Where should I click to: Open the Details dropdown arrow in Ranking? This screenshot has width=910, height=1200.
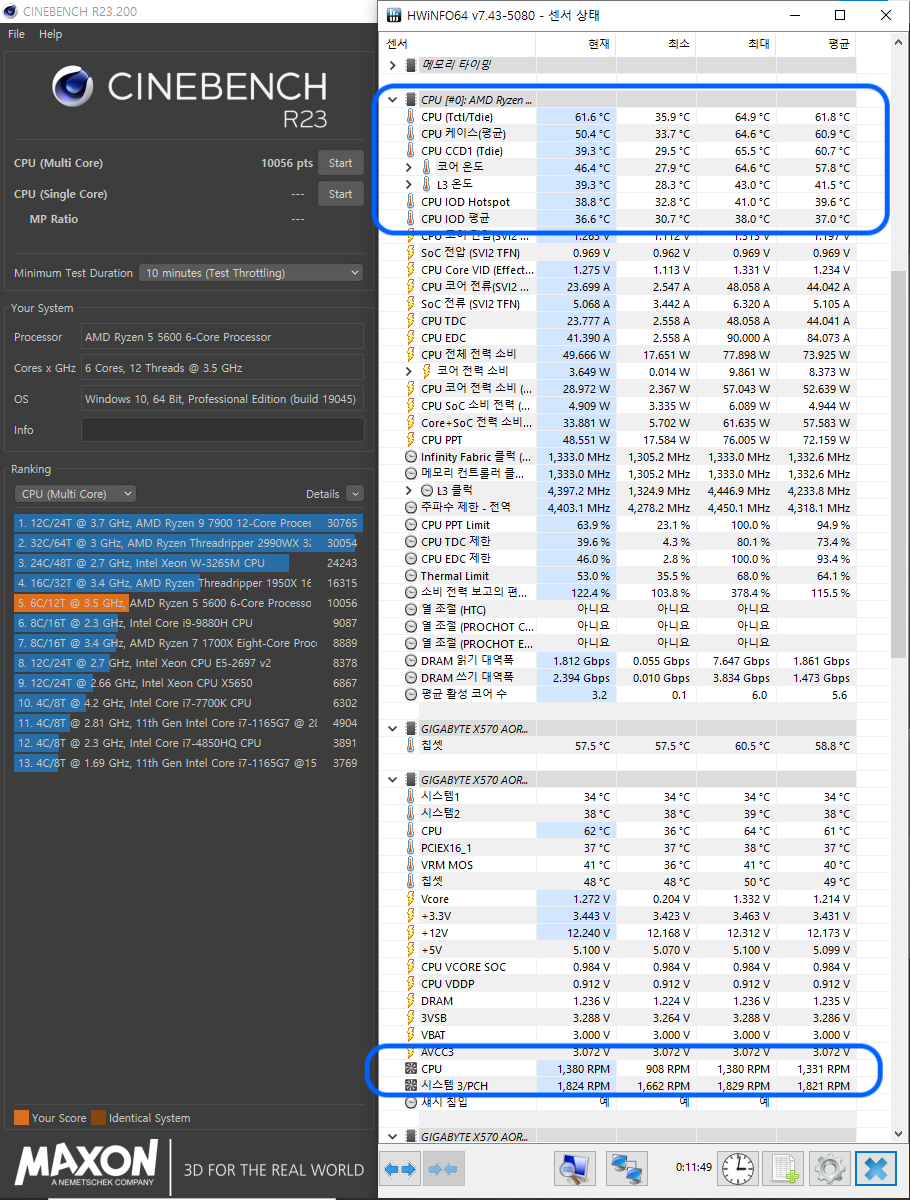pos(355,494)
